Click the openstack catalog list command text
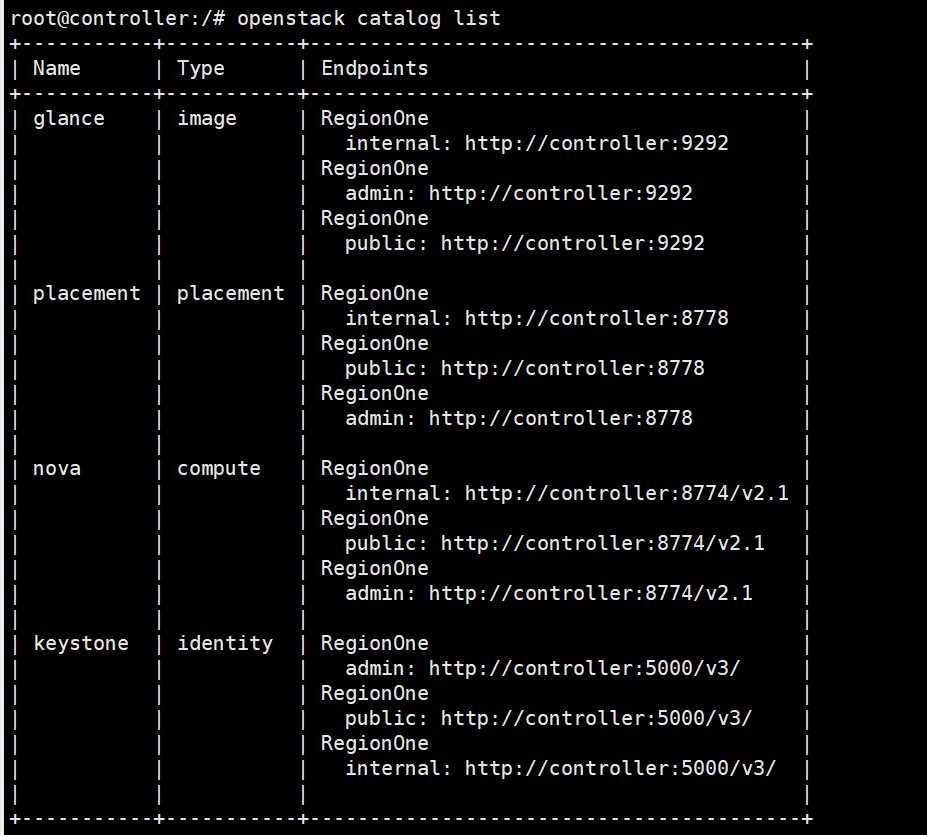Image resolution: width=927 pixels, height=835 pixels. pyautogui.click(x=368, y=18)
